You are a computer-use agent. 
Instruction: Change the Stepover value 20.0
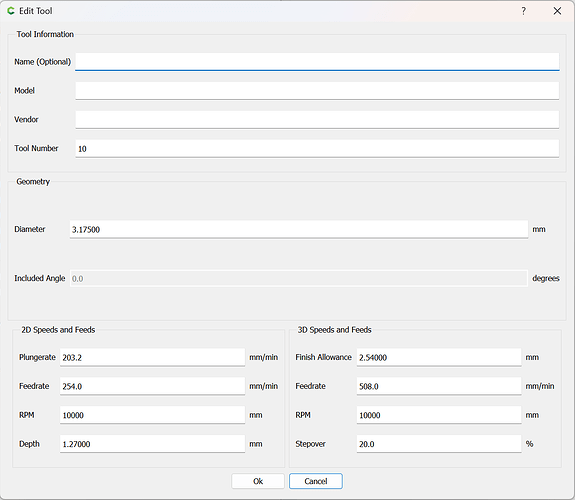click(x=439, y=444)
